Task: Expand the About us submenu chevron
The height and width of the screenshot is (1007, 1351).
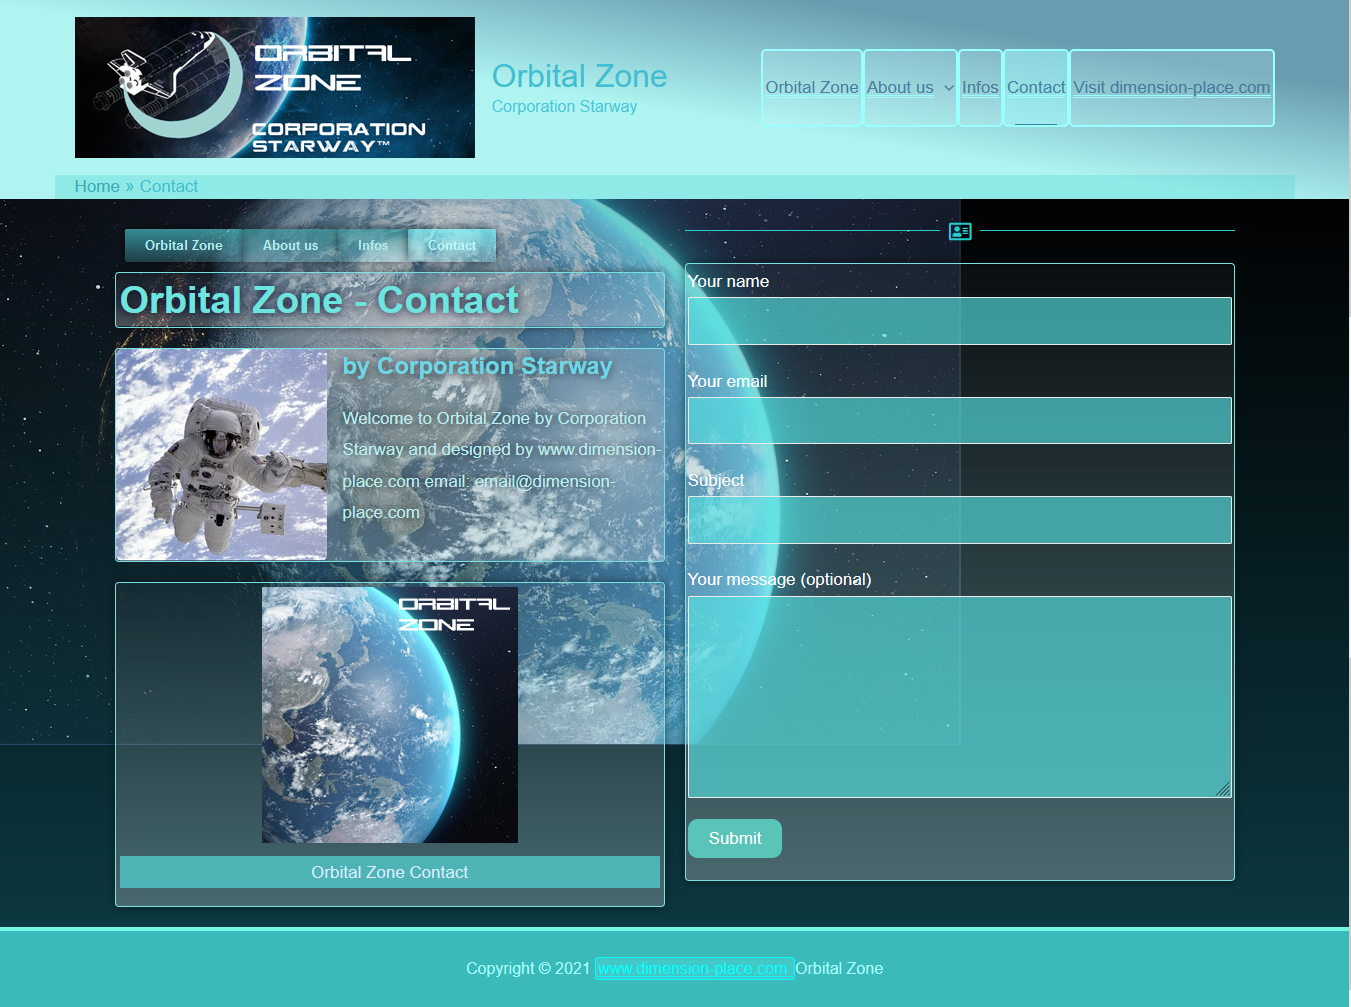Action: (948, 88)
